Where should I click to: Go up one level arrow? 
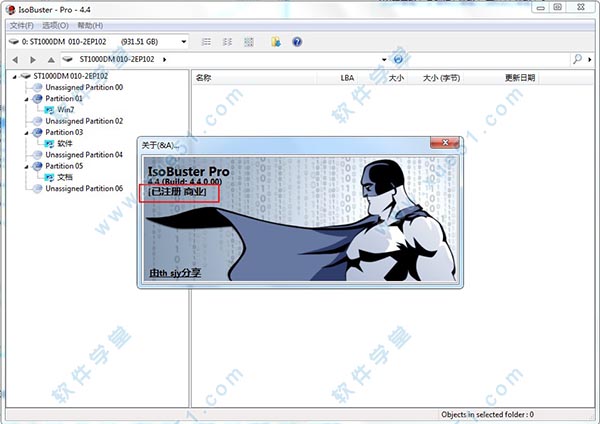click(x=51, y=60)
